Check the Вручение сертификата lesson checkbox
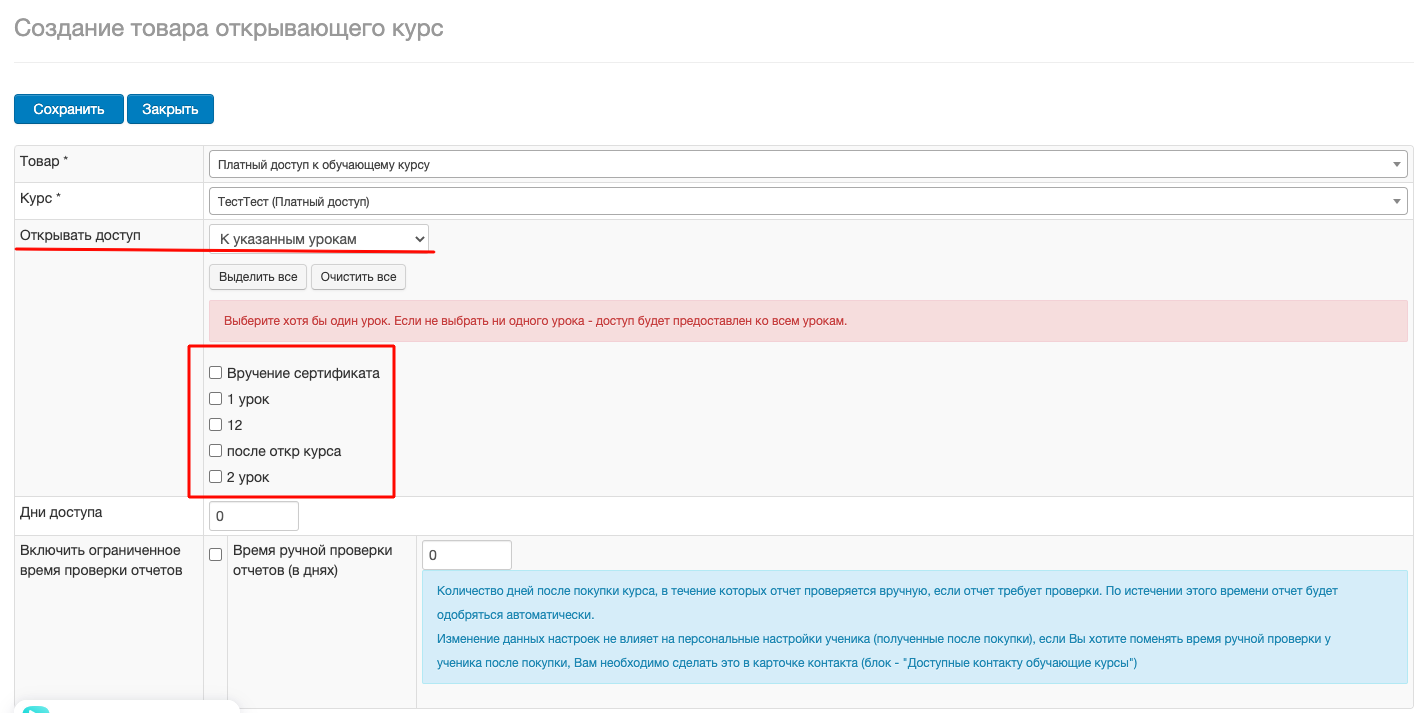This screenshot has width=1422, height=713. [x=215, y=373]
